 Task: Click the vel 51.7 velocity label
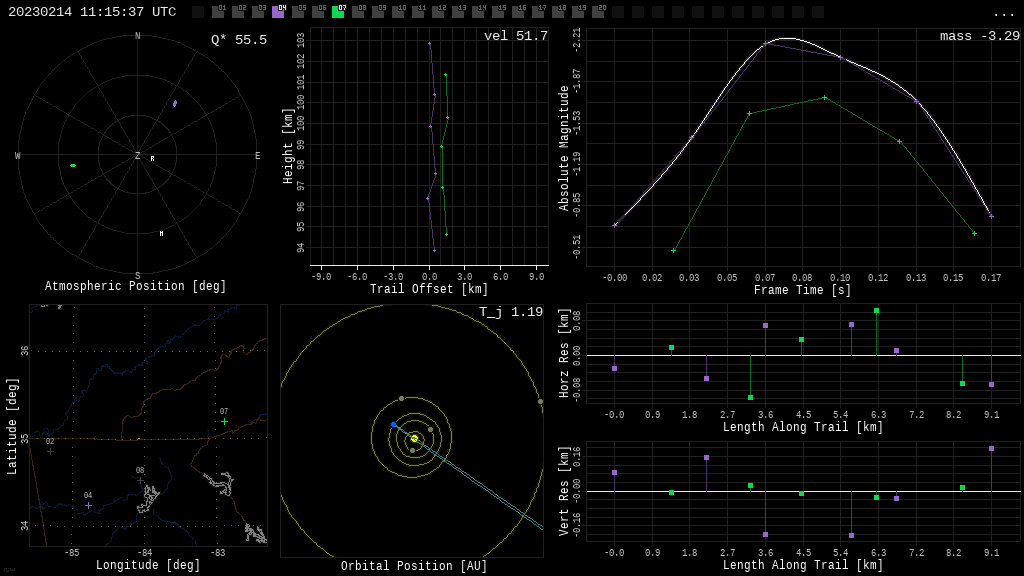click(515, 36)
